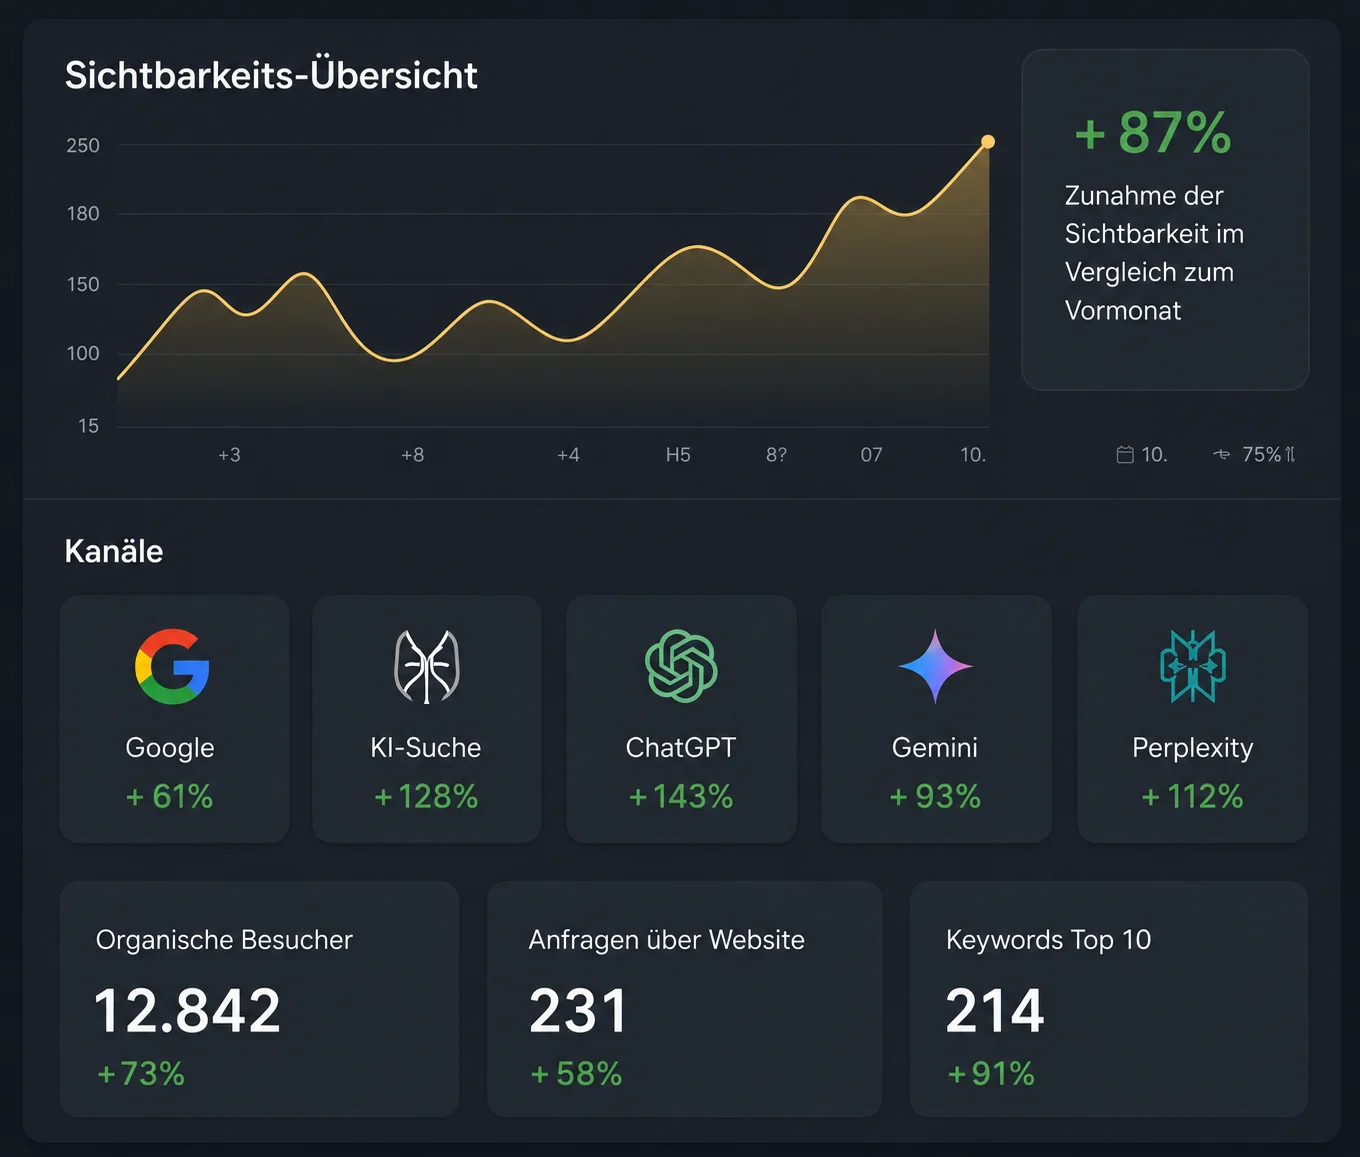Click the sort arrows after 75%
1360x1157 pixels.
[1290, 455]
